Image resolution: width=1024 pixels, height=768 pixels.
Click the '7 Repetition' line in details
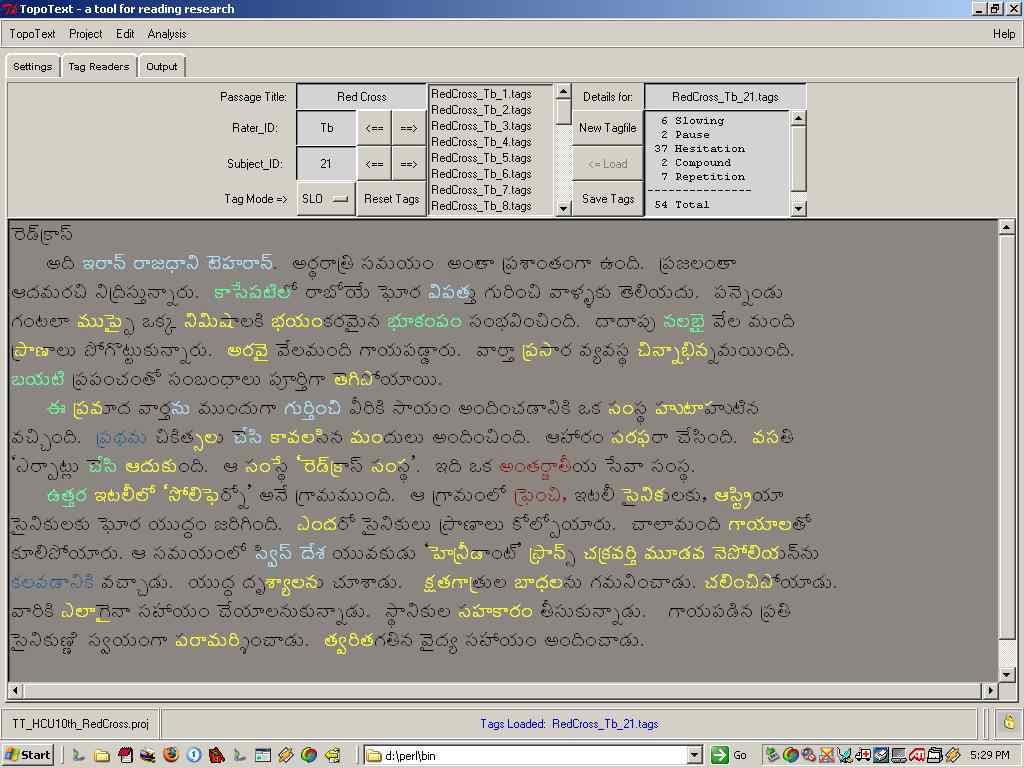click(x=702, y=177)
